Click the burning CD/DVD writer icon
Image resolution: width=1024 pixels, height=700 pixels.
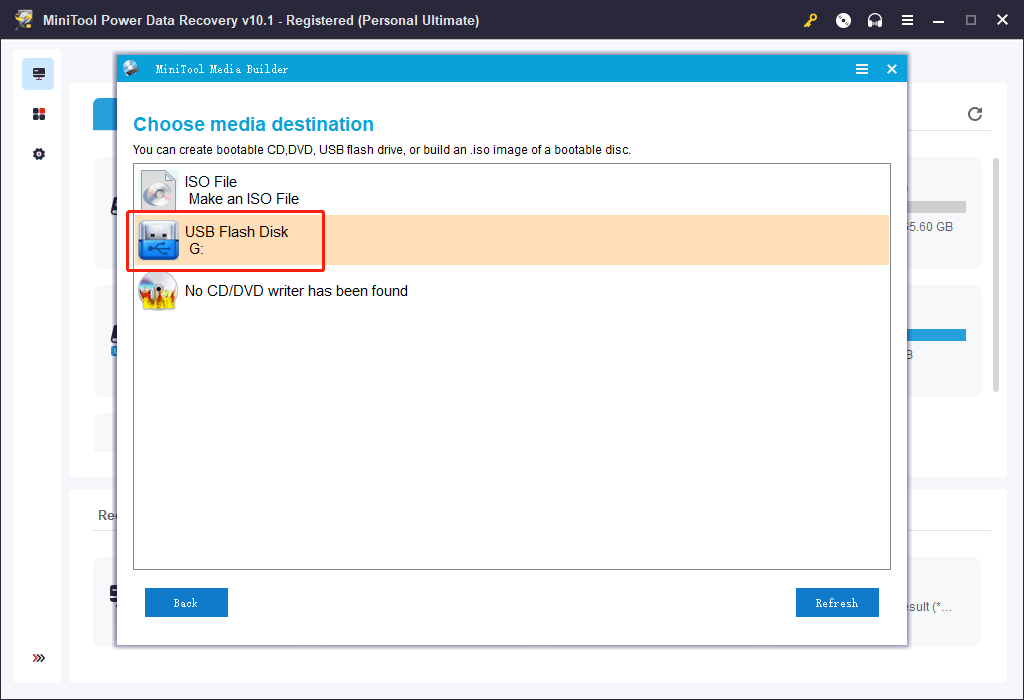158,291
